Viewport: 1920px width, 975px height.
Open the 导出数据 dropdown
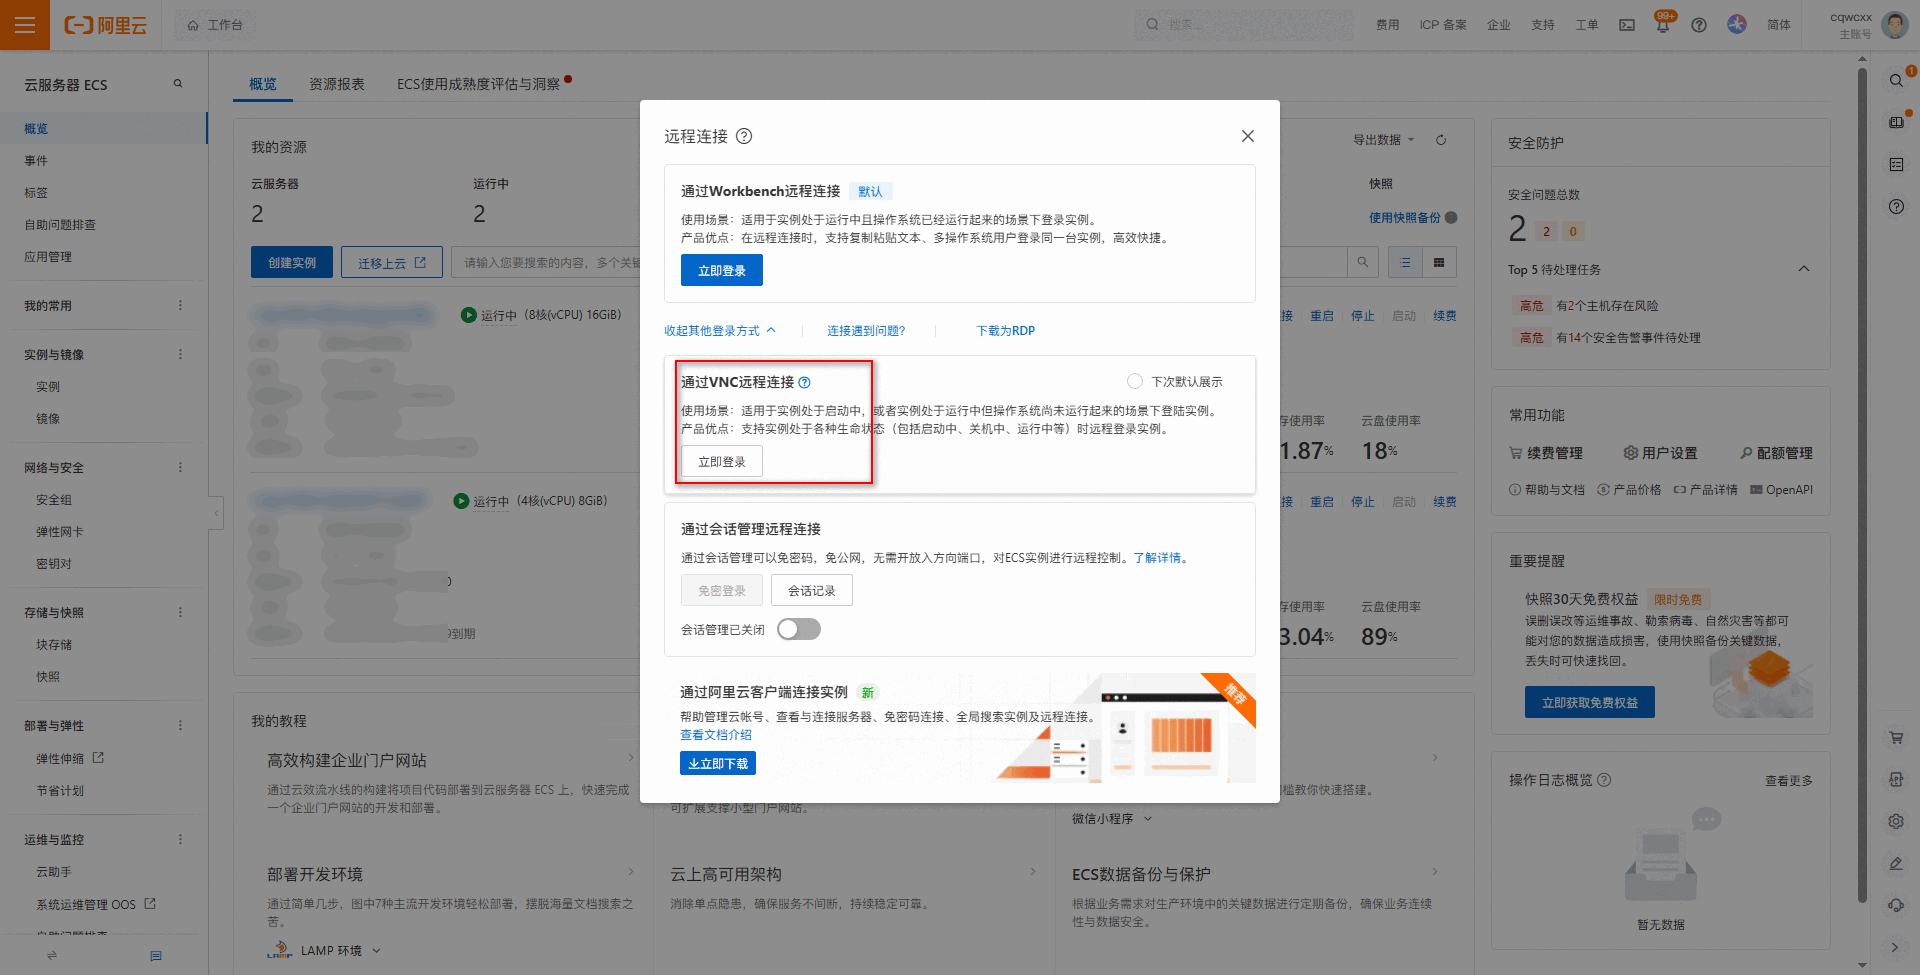point(1384,140)
